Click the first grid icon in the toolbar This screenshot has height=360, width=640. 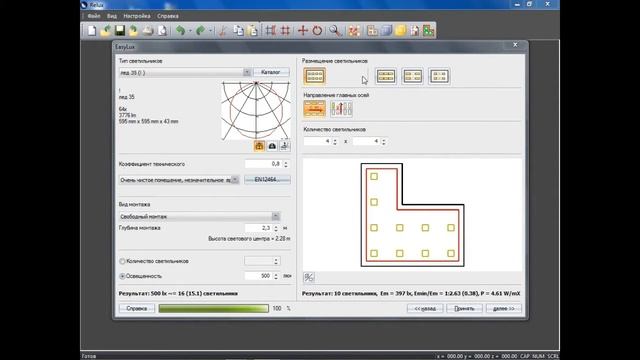click(270, 31)
